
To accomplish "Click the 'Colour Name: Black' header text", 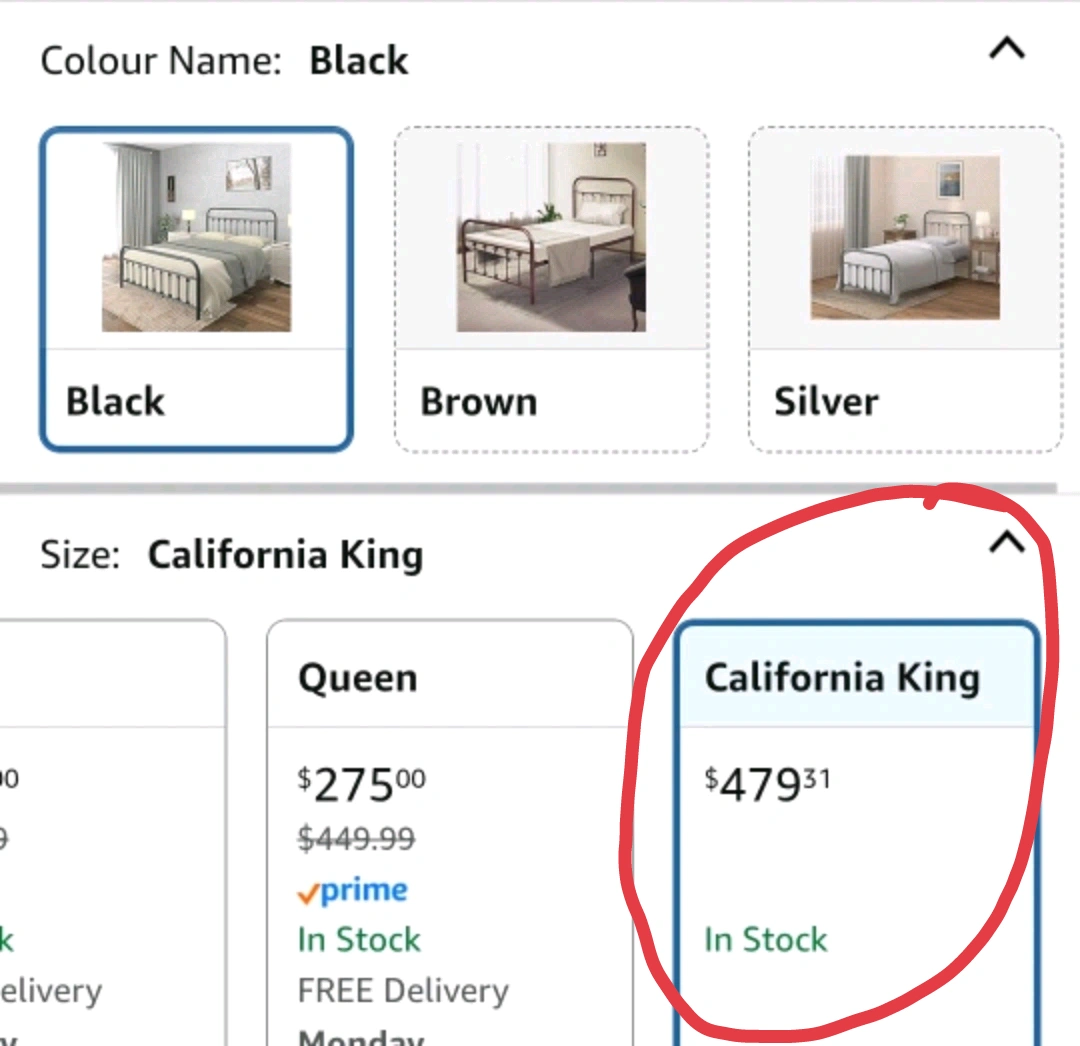I will tap(224, 61).
